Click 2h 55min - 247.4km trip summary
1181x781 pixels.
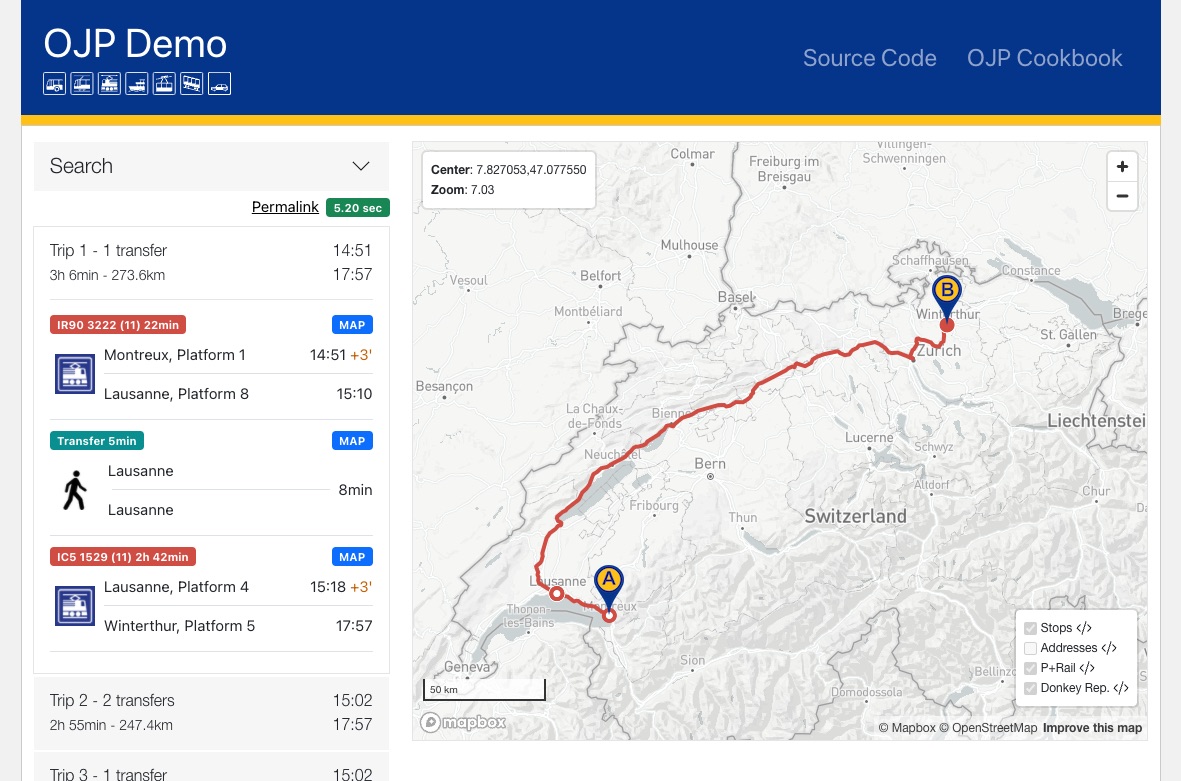111,725
